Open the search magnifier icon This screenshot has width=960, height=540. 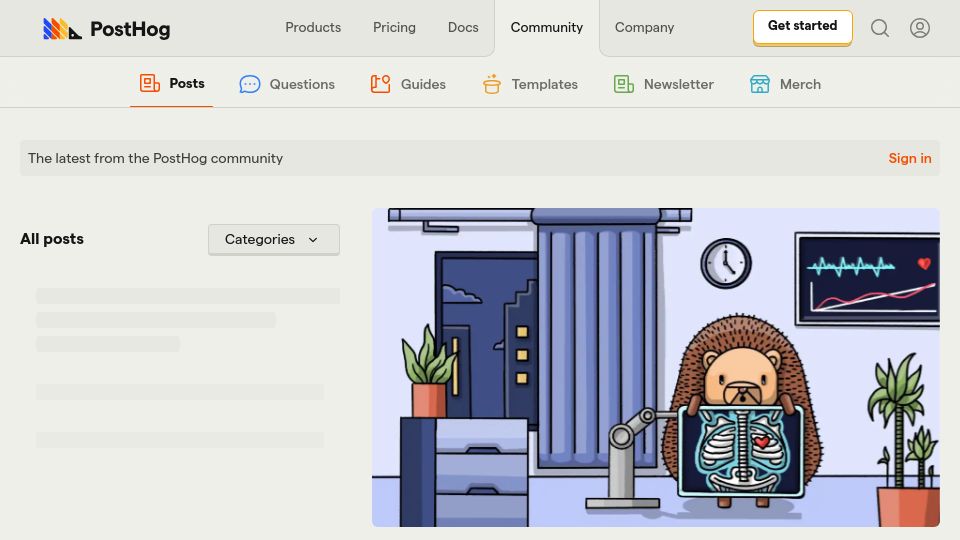[880, 28]
